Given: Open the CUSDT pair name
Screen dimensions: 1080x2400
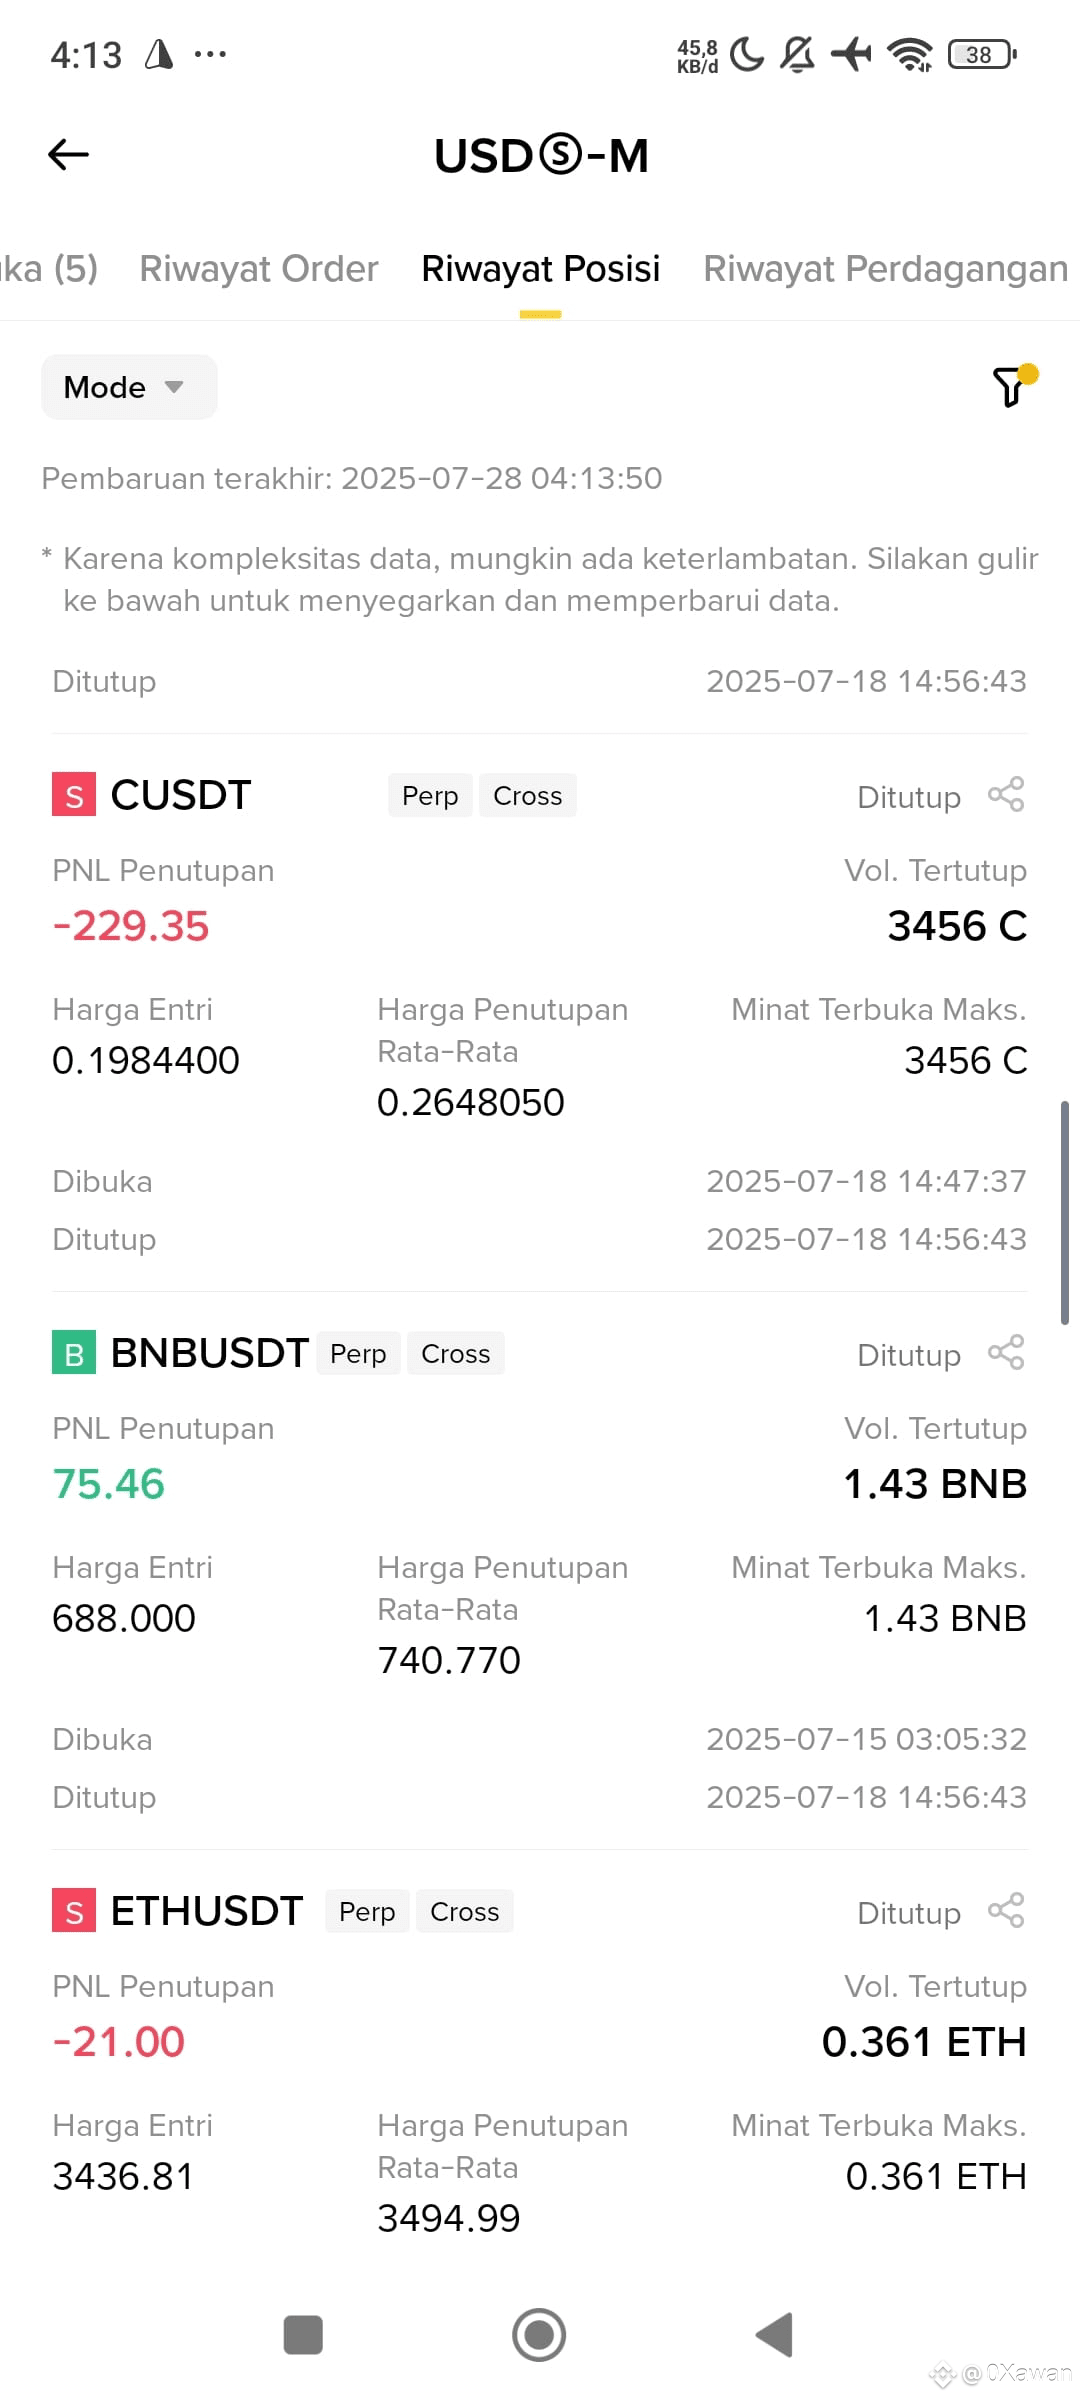Looking at the screenshot, I should point(180,795).
